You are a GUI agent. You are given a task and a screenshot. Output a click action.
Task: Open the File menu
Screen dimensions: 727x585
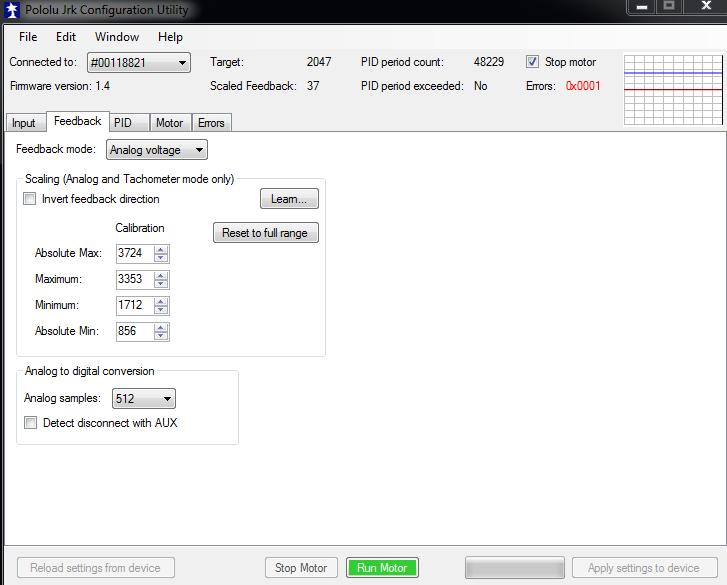28,37
